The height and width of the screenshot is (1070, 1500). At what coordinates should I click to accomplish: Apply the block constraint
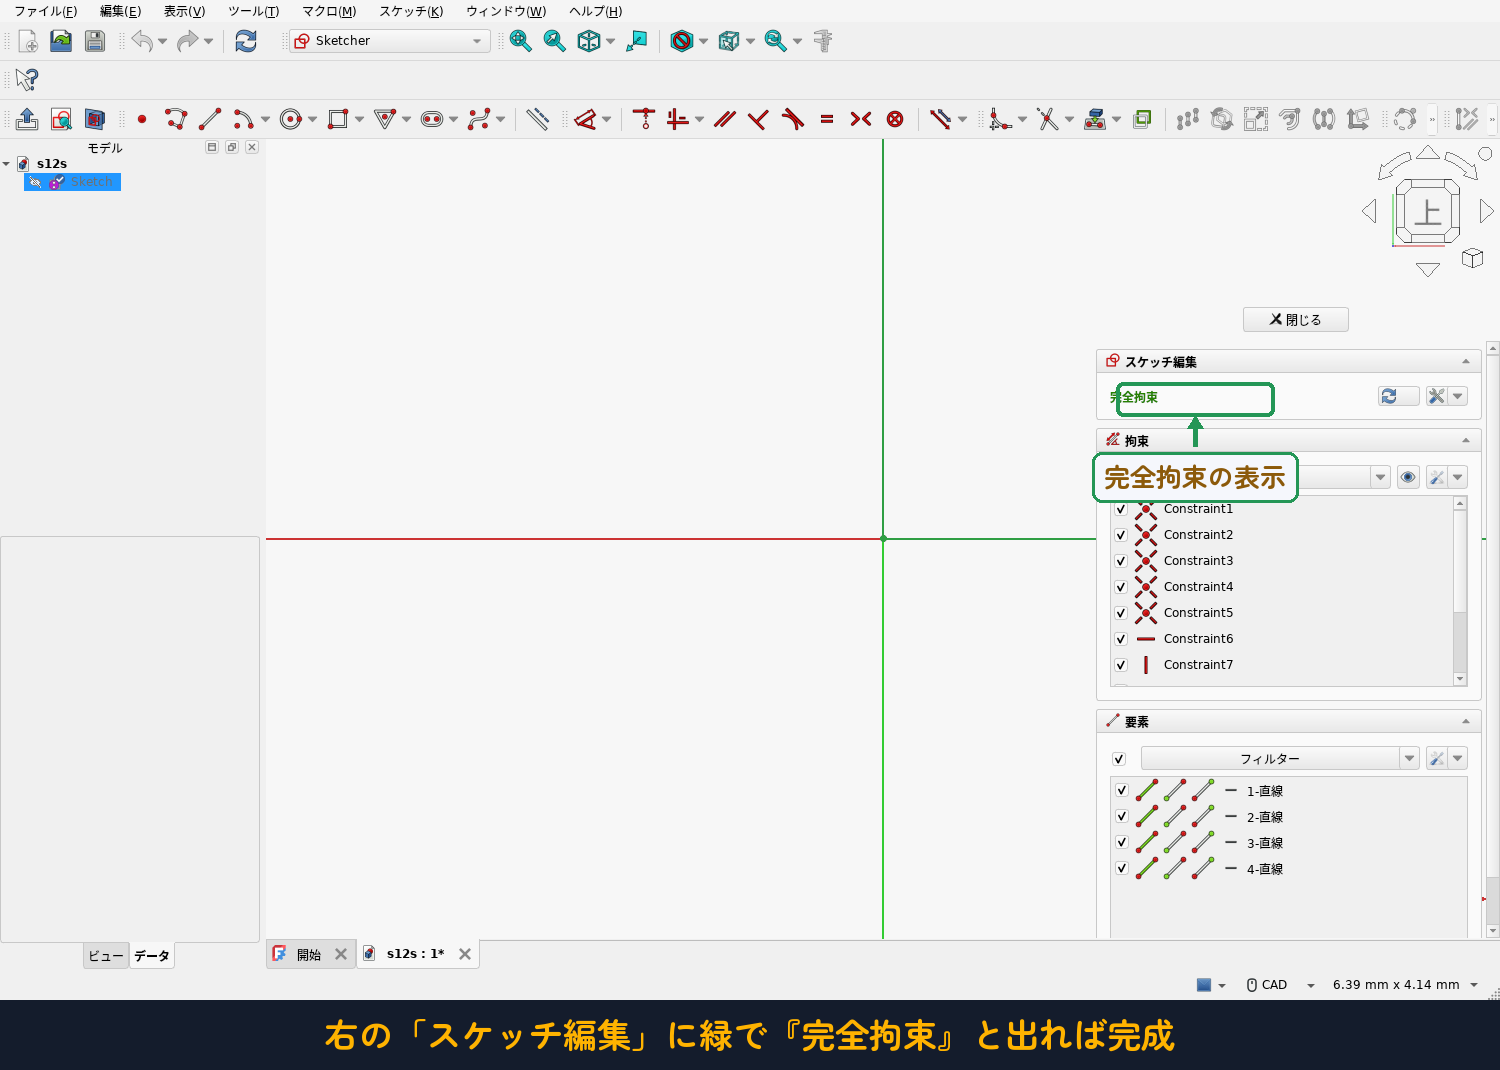coord(895,119)
